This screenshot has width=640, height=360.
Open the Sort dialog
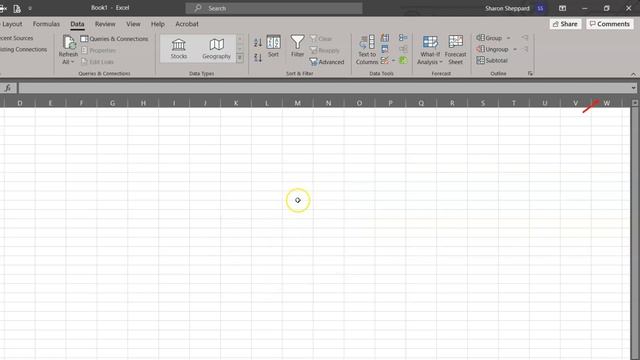pyautogui.click(x=273, y=47)
